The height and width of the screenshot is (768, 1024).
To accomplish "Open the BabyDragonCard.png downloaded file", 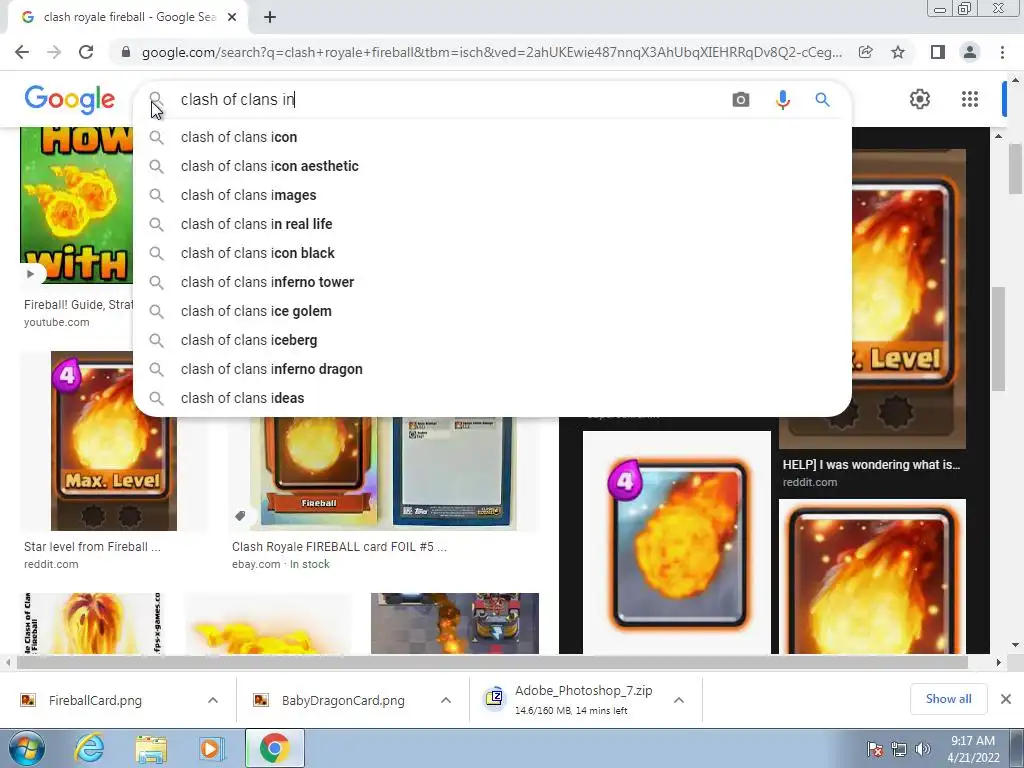I will [343, 700].
